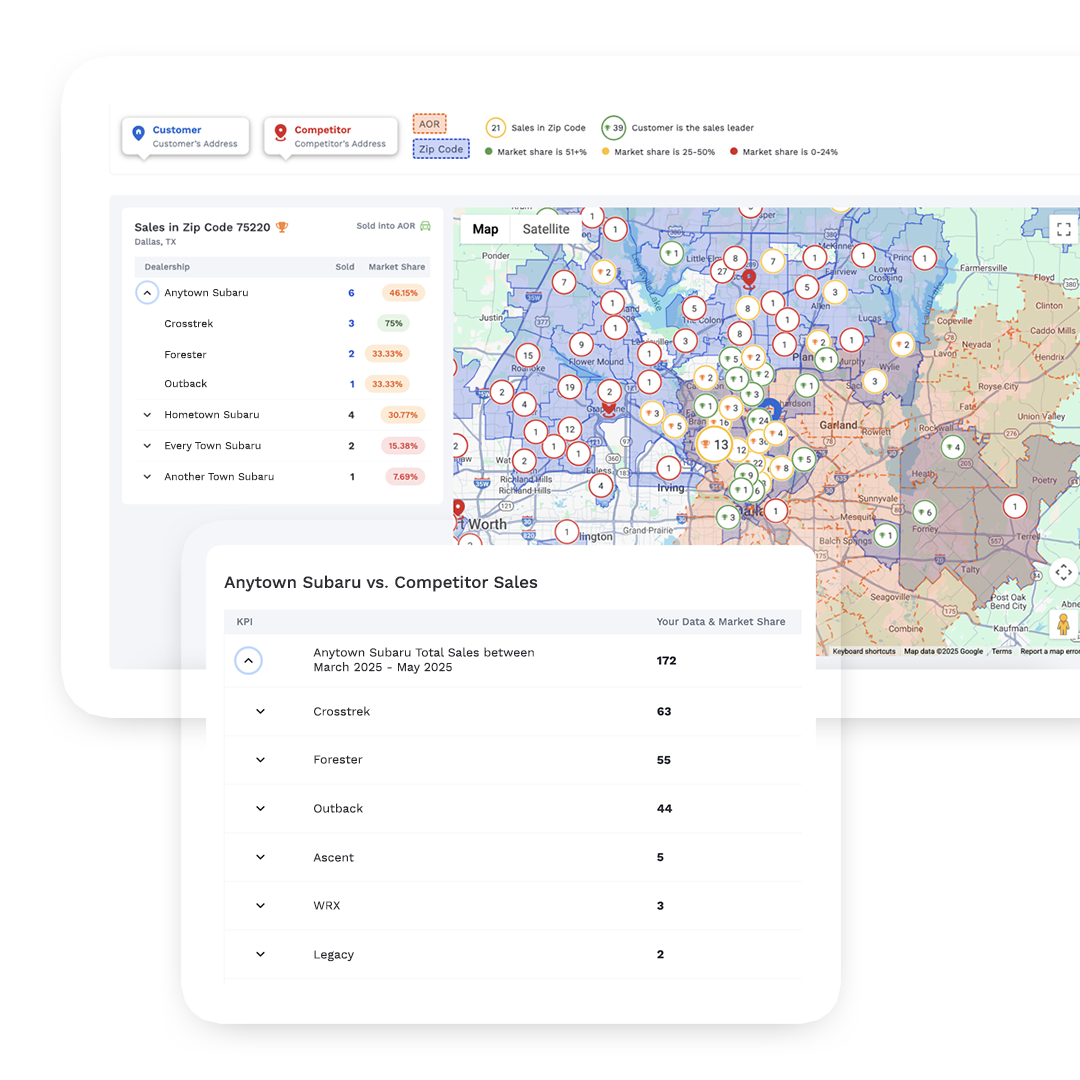Toggle the AOR map overlay
Screen dimensions: 1080x1080
(429, 124)
